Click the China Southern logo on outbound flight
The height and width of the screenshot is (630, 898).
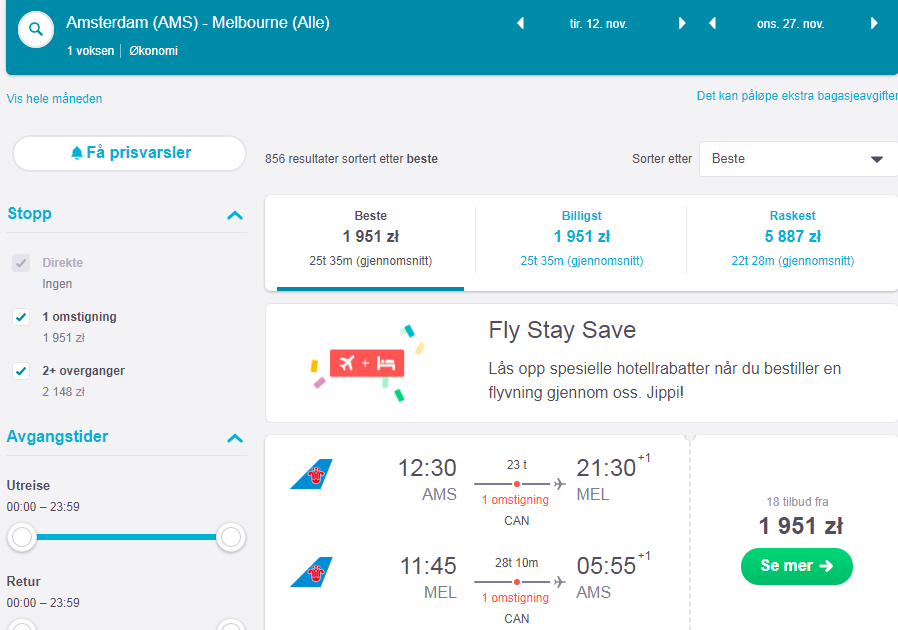(x=312, y=474)
